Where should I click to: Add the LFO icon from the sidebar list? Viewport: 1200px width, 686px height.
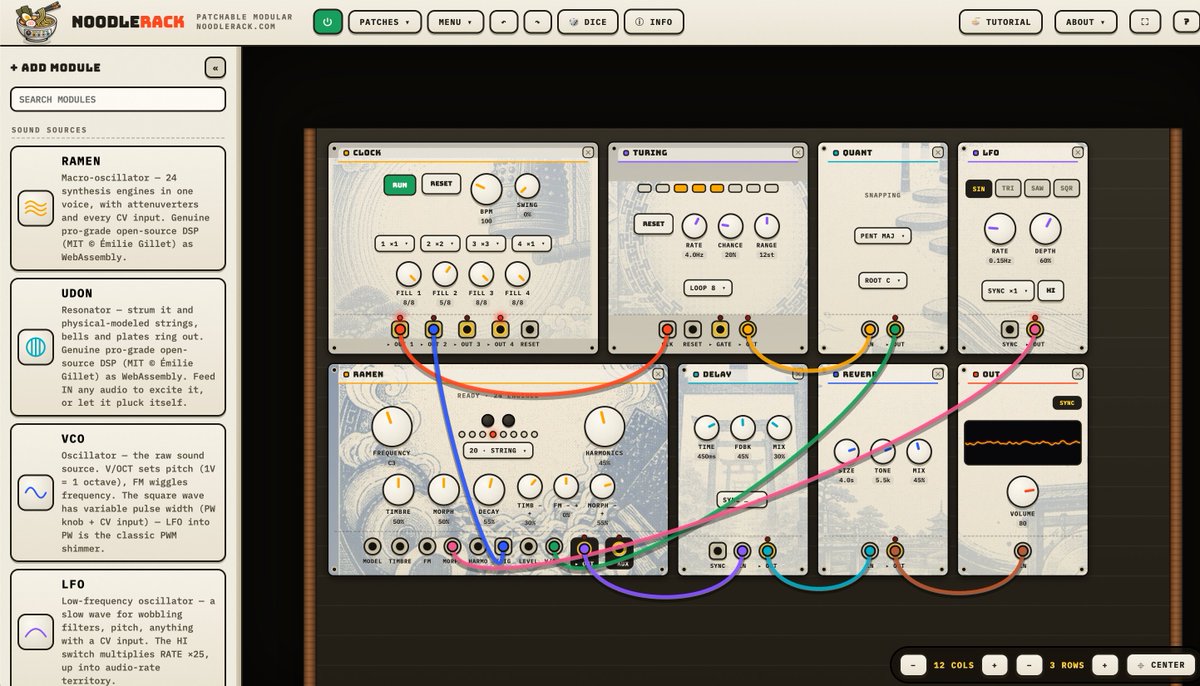point(35,630)
